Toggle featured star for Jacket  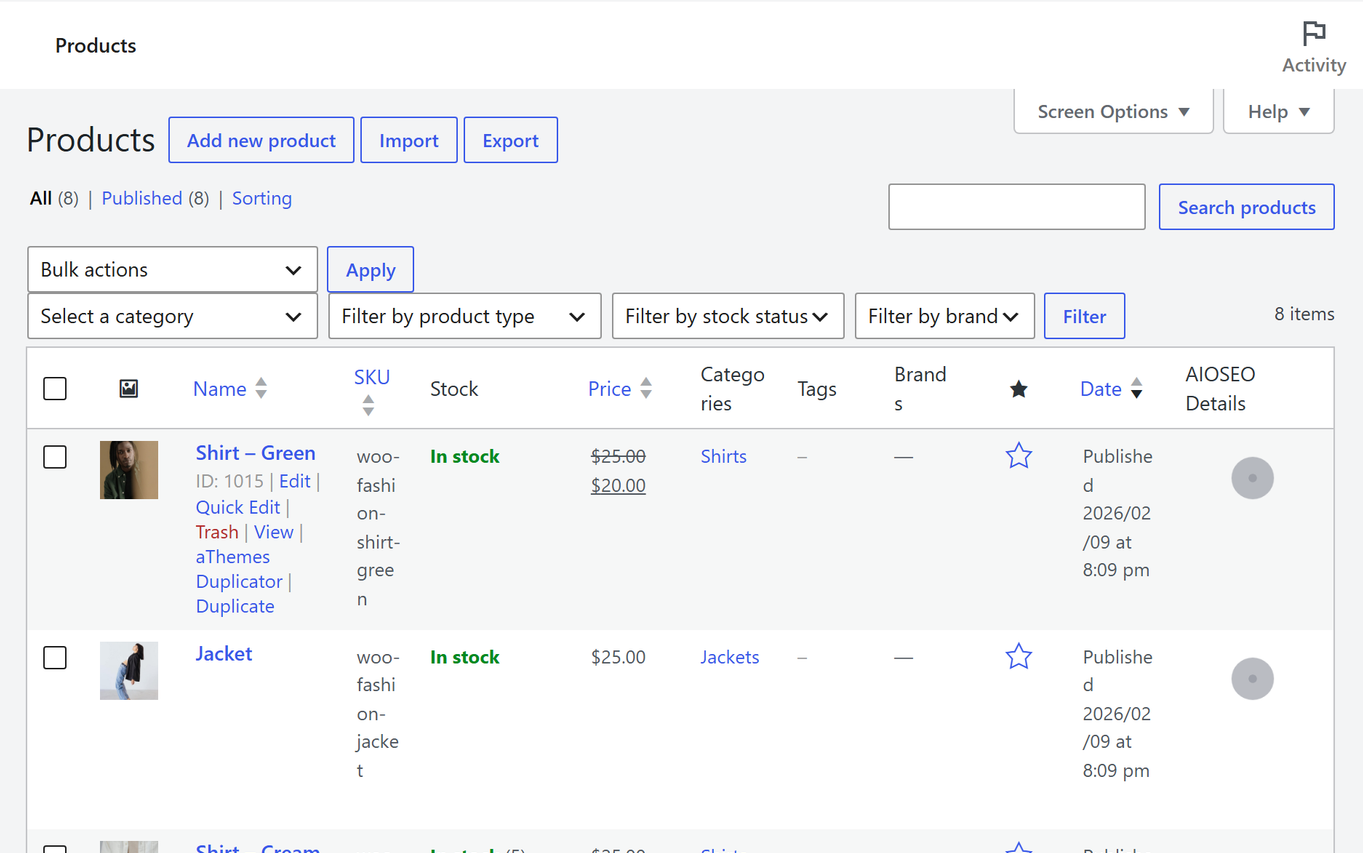(1018, 657)
